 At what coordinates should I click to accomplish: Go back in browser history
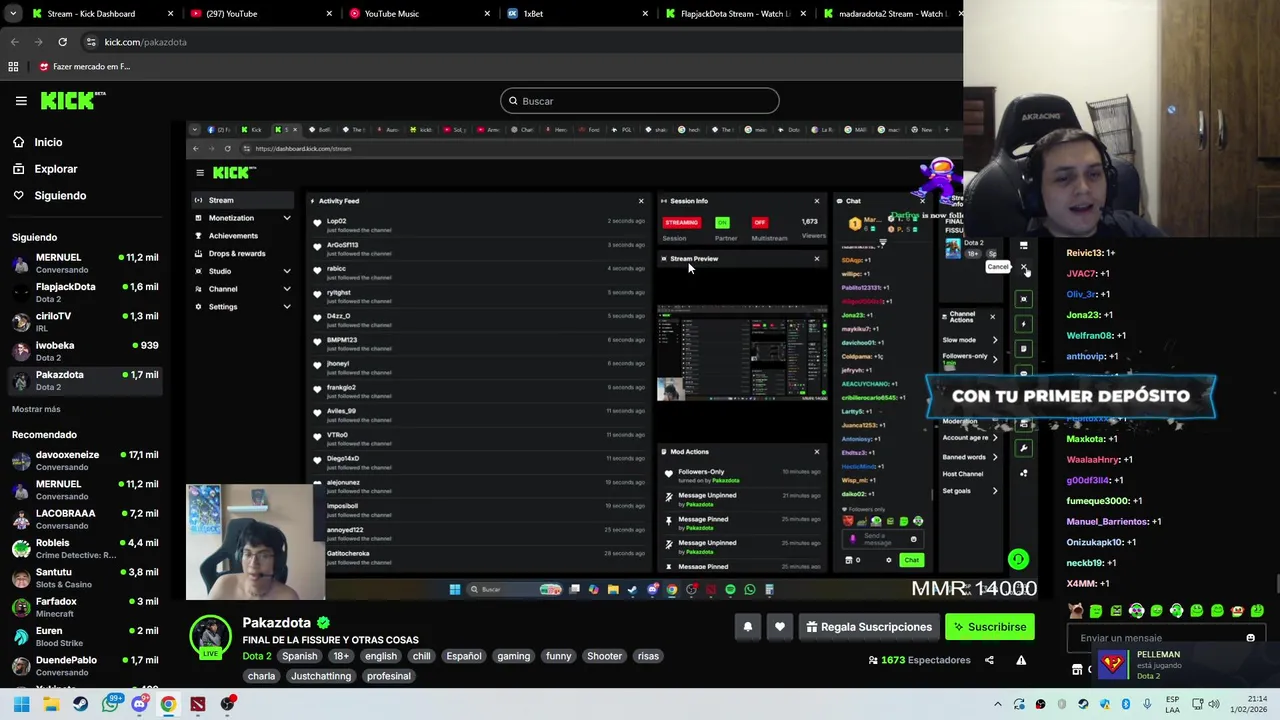tap(15, 42)
